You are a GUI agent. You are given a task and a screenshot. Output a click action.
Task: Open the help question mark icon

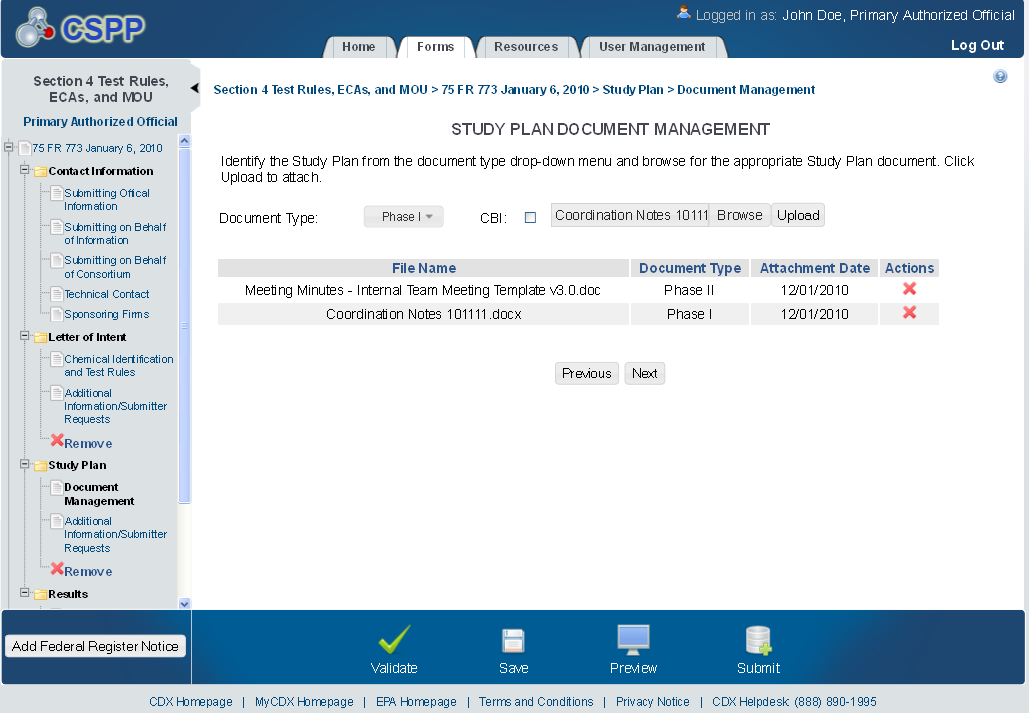[999, 76]
